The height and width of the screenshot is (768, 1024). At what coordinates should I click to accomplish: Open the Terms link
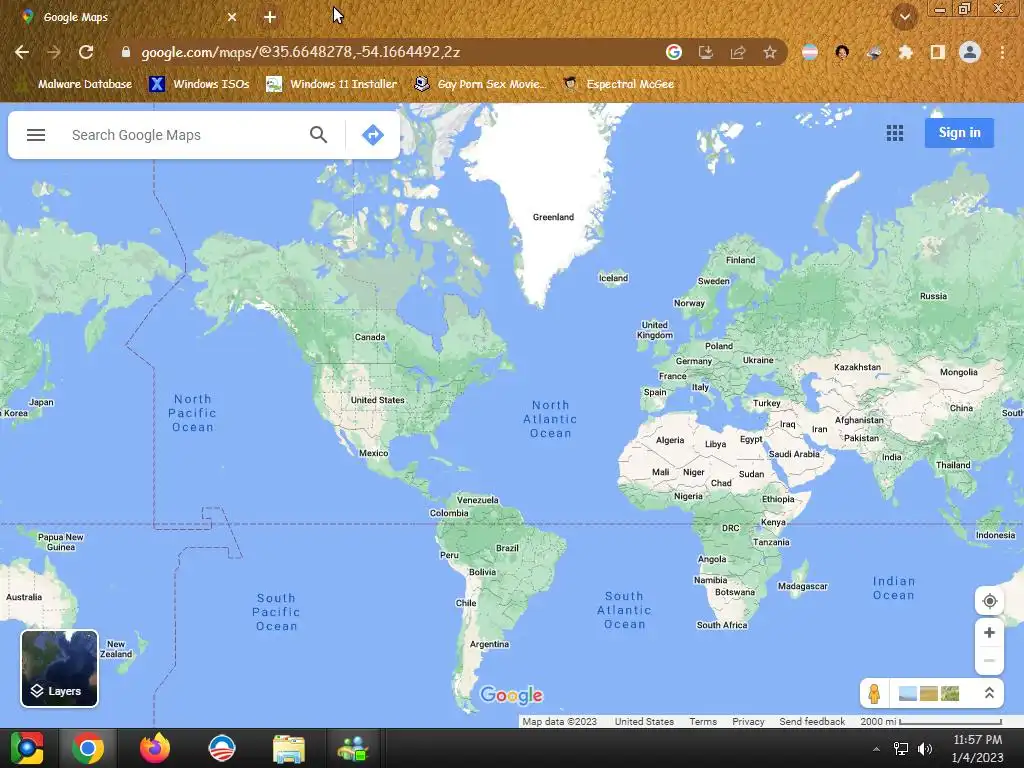tap(703, 722)
